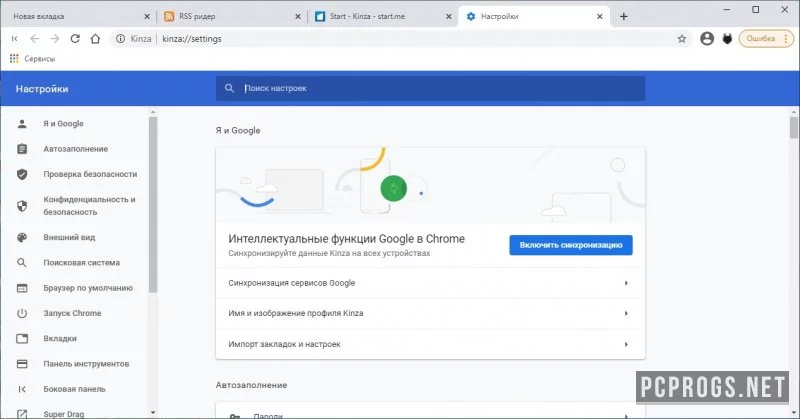This screenshot has height=419, width=800.
Task: Close the RSS ридер tab
Action: [298, 16]
